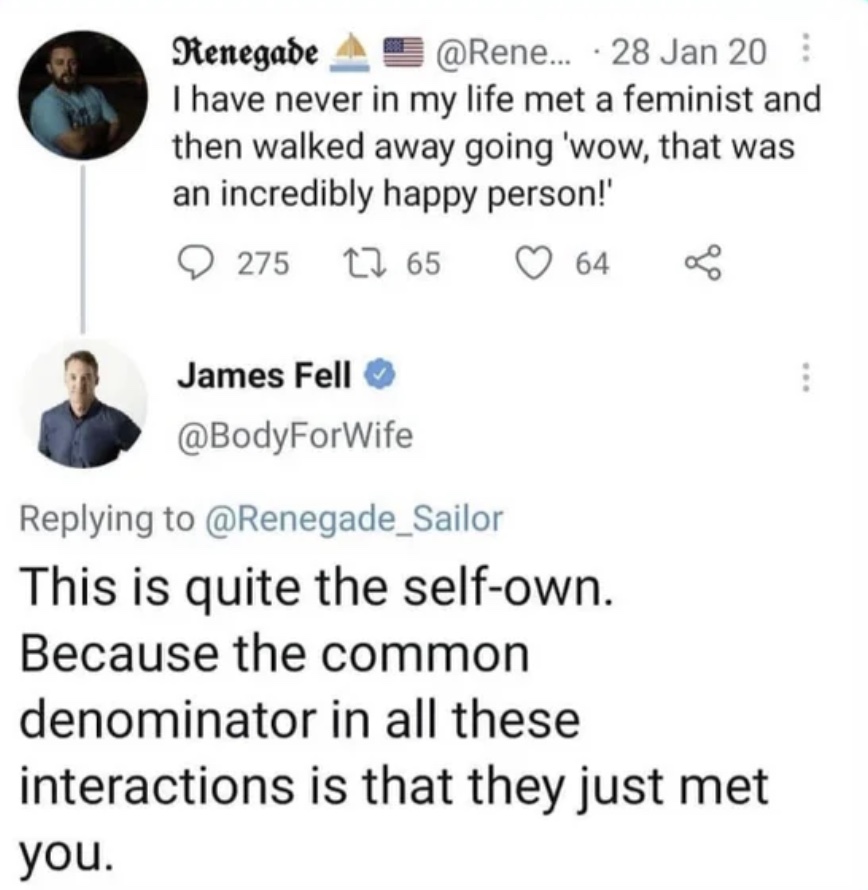Tap the share icon on Renegade's tweet
The height and width of the screenshot is (890, 868).
point(703,264)
